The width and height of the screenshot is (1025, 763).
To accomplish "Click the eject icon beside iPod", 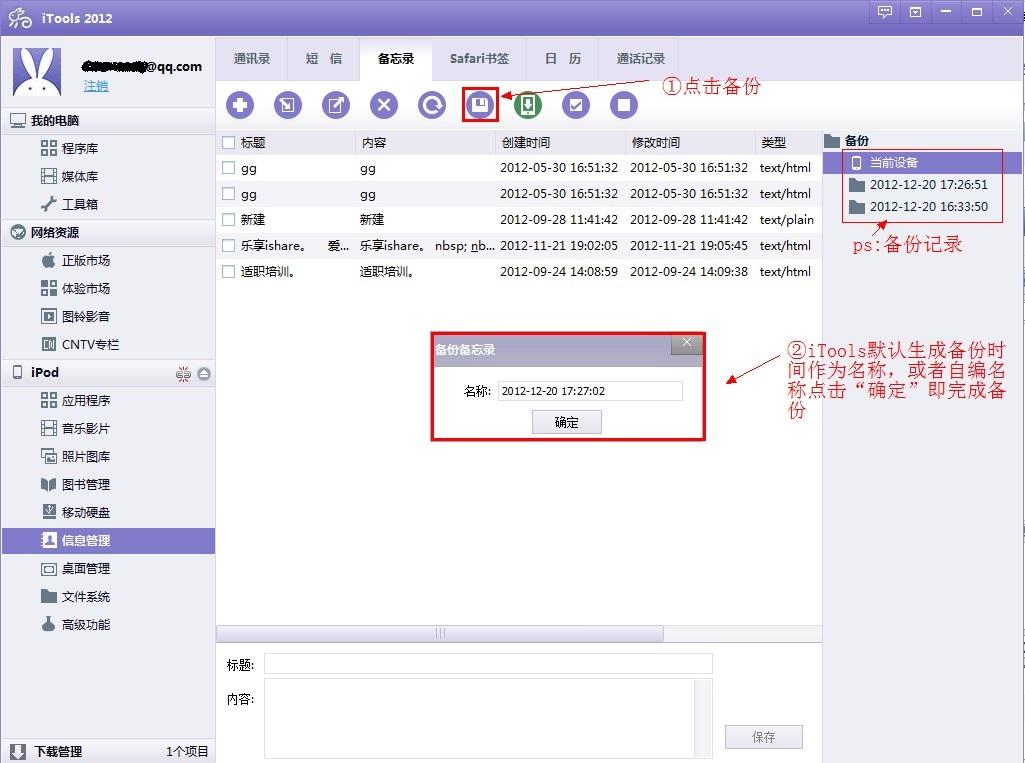I will [204, 374].
